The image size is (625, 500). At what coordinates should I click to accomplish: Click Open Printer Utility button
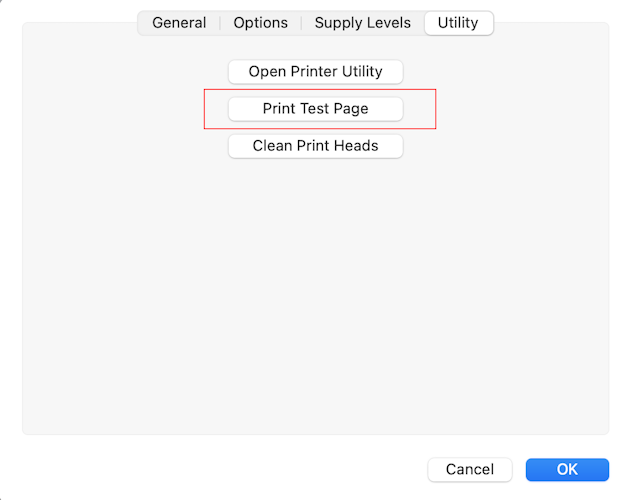click(x=315, y=72)
